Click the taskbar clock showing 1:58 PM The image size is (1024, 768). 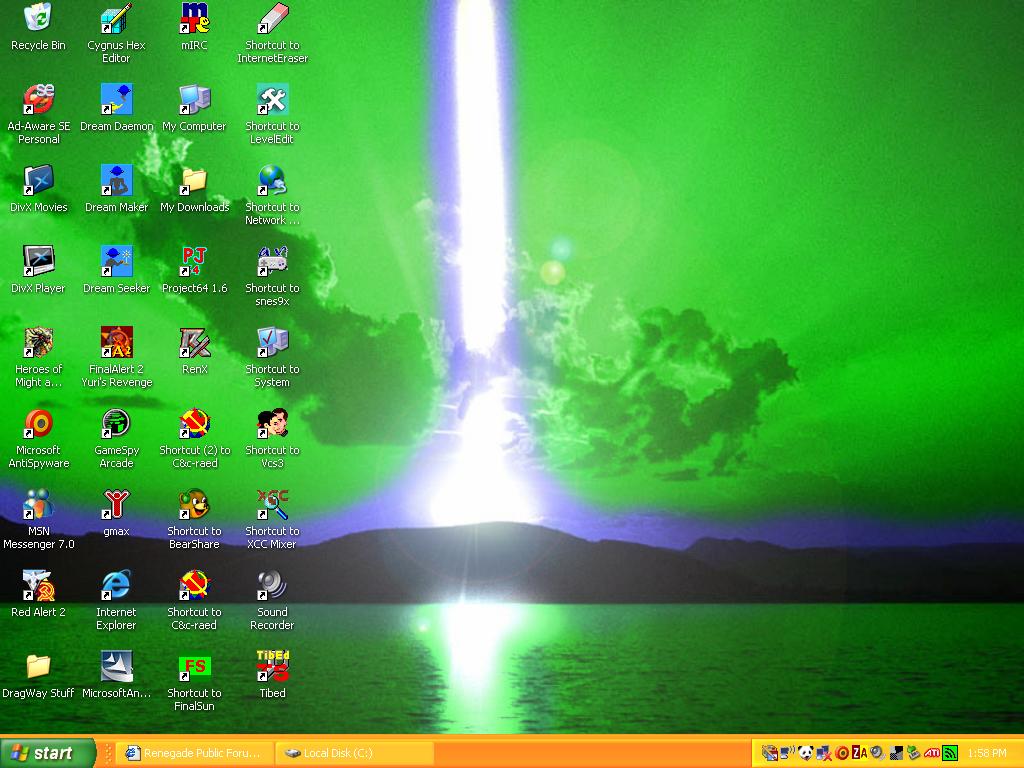(987, 753)
